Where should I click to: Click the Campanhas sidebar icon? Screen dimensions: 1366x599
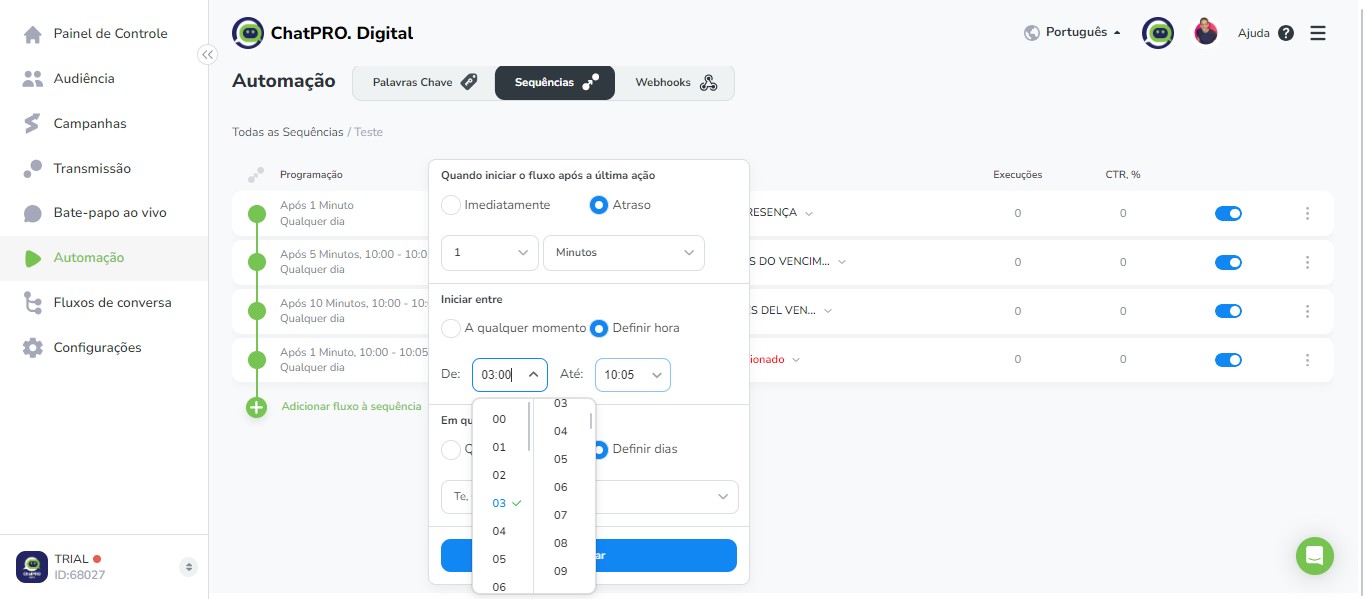(33, 124)
